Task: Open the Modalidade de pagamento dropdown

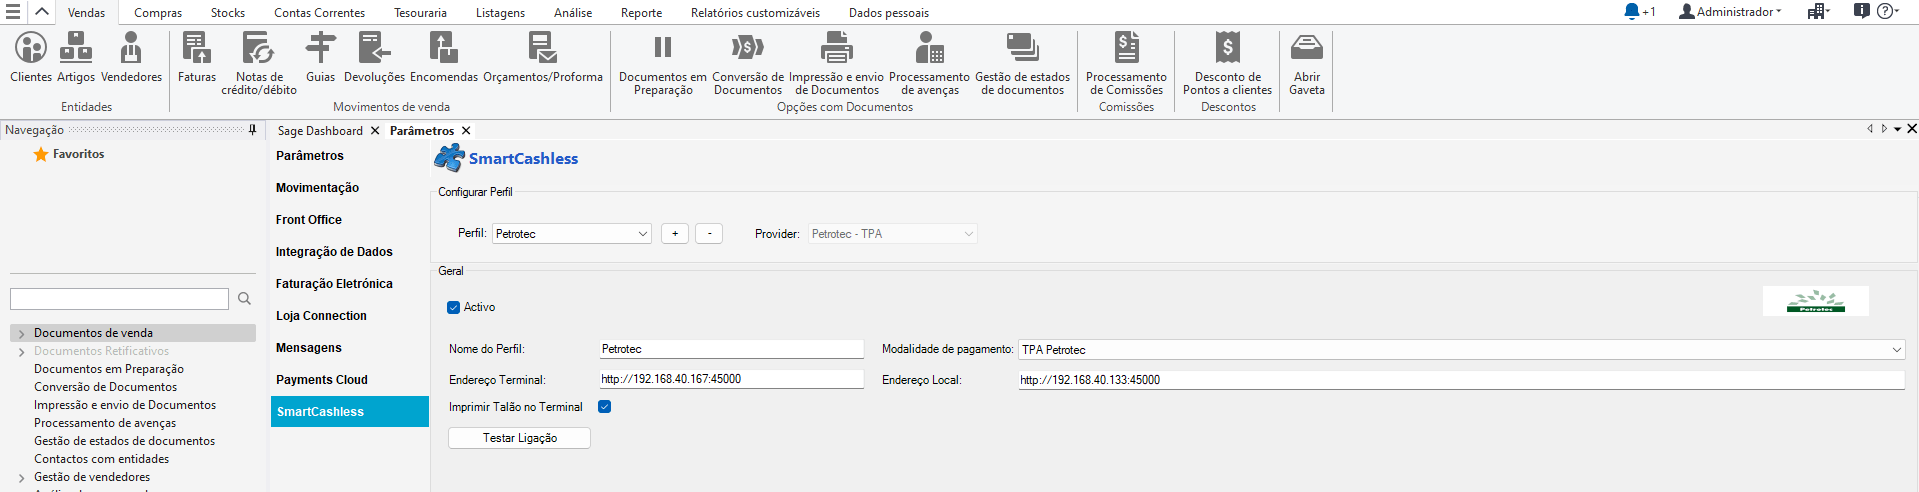Action: [1462, 350]
